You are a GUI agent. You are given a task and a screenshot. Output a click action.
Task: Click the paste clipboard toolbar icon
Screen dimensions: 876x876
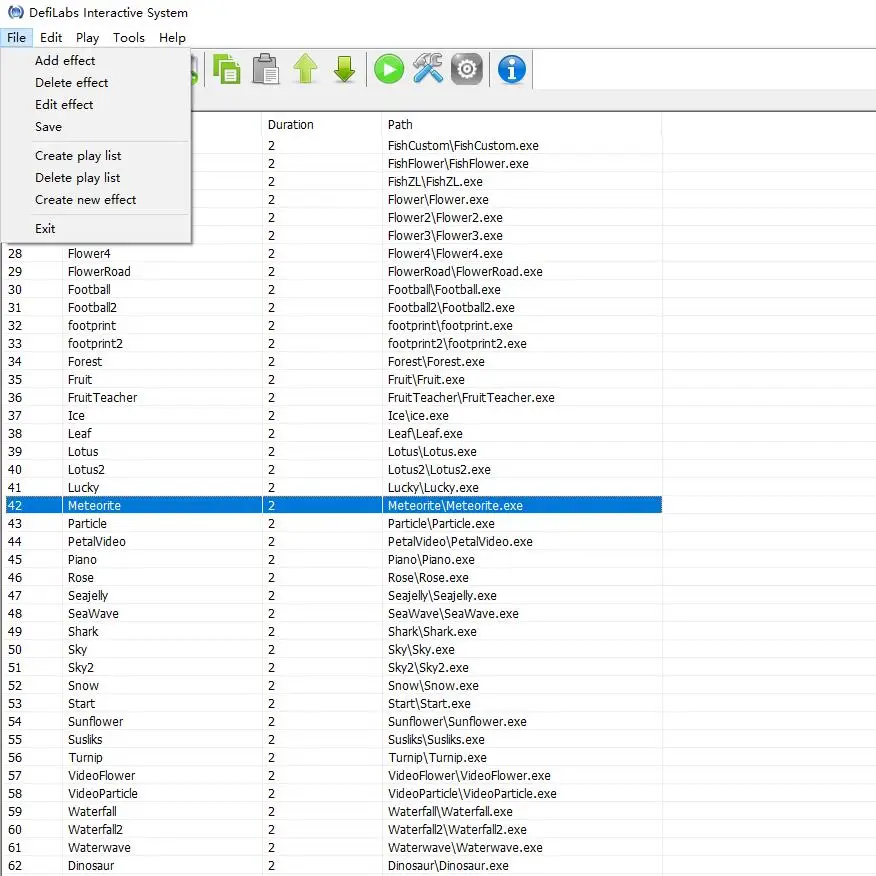click(266, 69)
